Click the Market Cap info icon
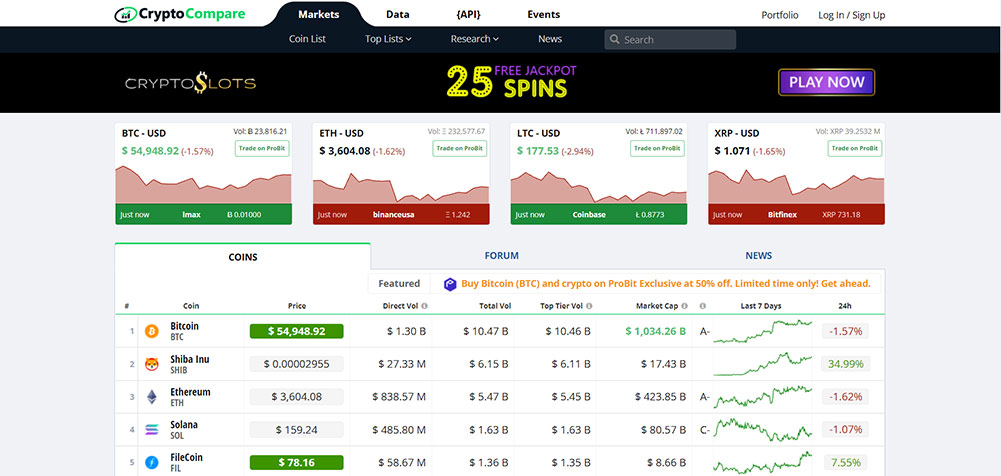 click(x=684, y=306)
